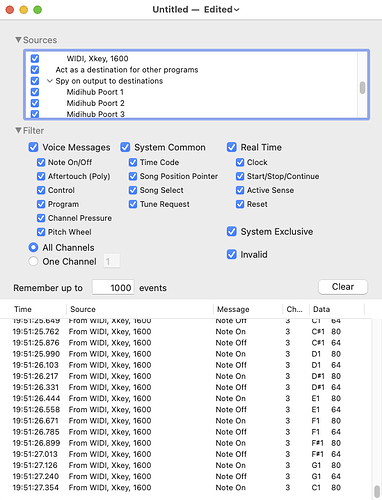Select the 19:51:25.762 event row
Image resolution: width=382 pixels, height=500 pixels.
pyautogui.click(x=186, y=332)
